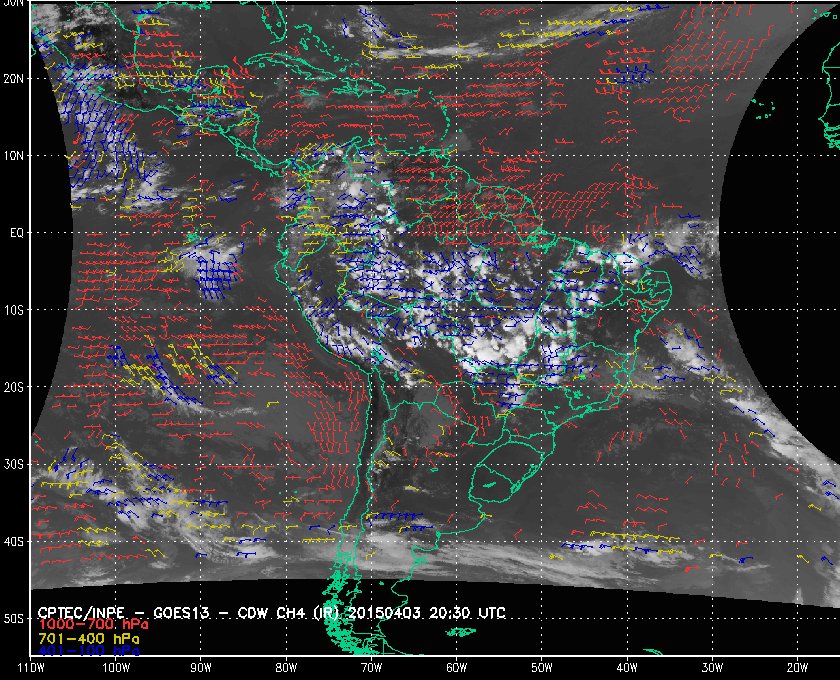Click the 80W longitude label
The image size is (840, 680).
[x=286, y=668]
